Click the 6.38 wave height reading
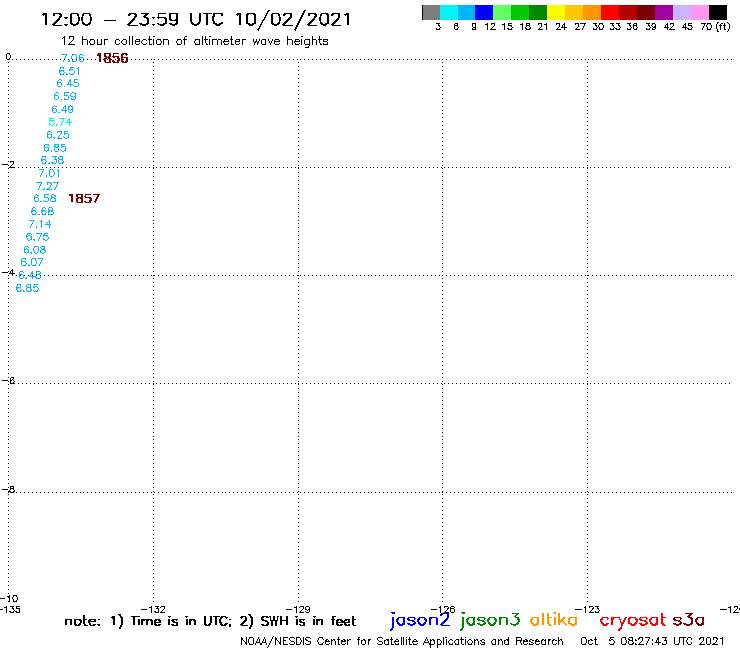This screenshot has width=740, height=650. [x=52, y=160]
